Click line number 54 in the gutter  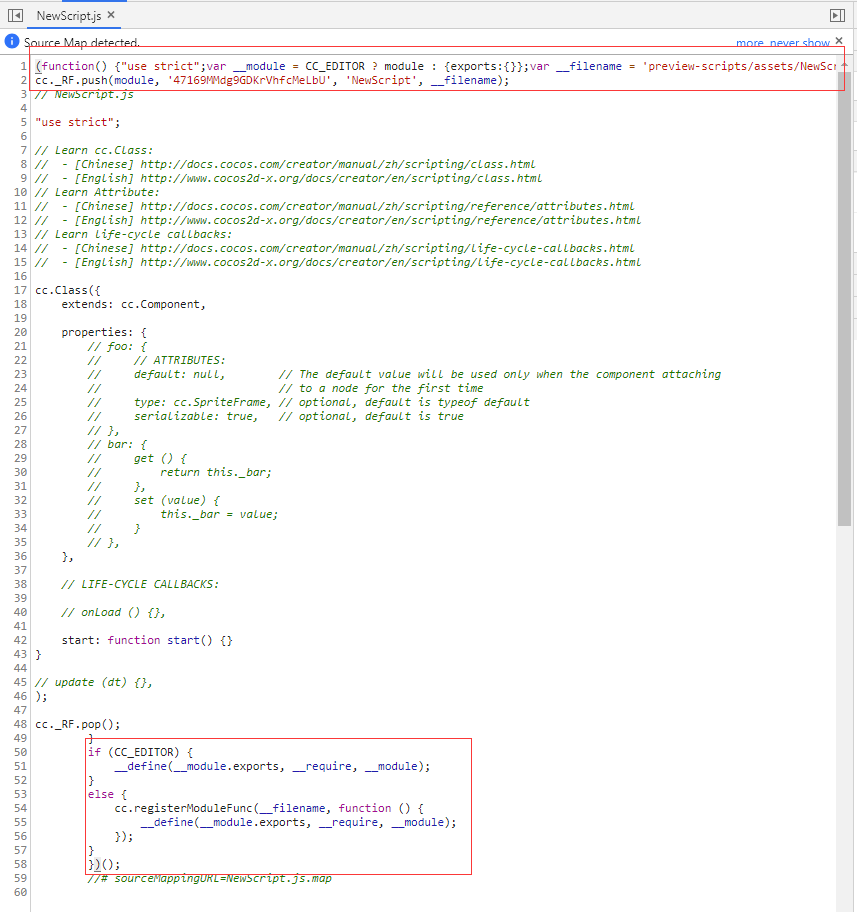click(x=20, y=808)
